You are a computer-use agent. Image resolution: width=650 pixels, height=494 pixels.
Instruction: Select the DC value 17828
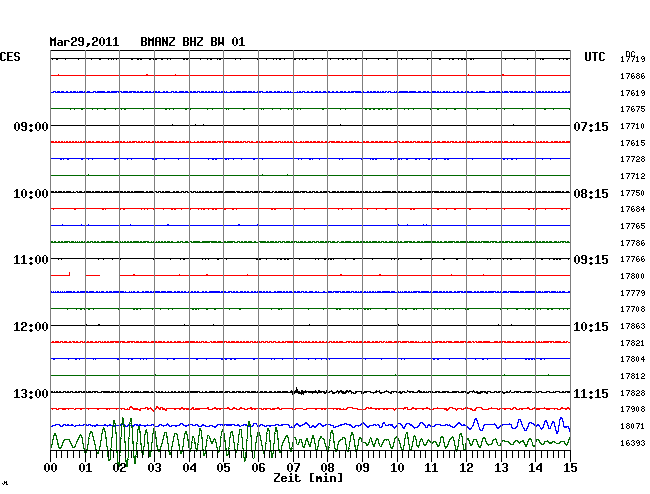(x=633, y=393)
